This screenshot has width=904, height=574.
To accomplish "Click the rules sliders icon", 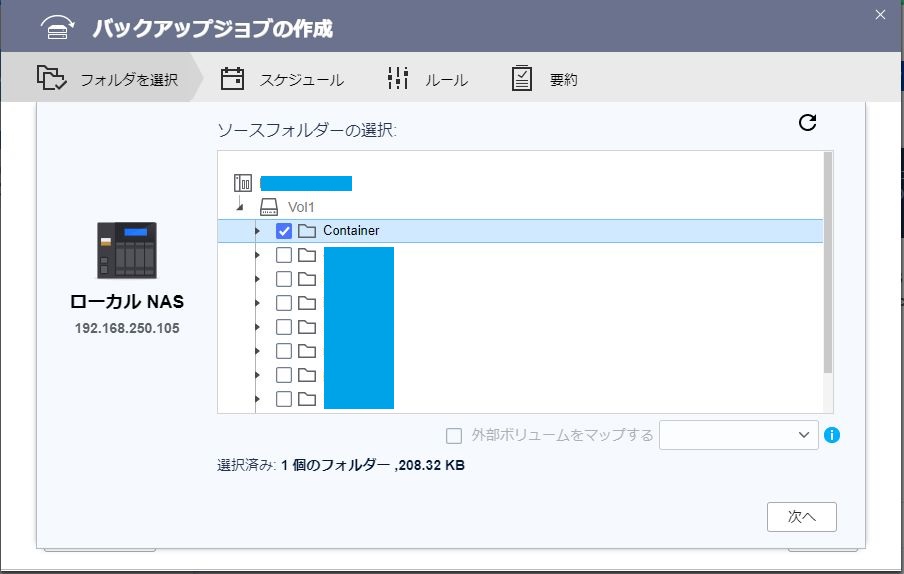I will tap(398, 78).
